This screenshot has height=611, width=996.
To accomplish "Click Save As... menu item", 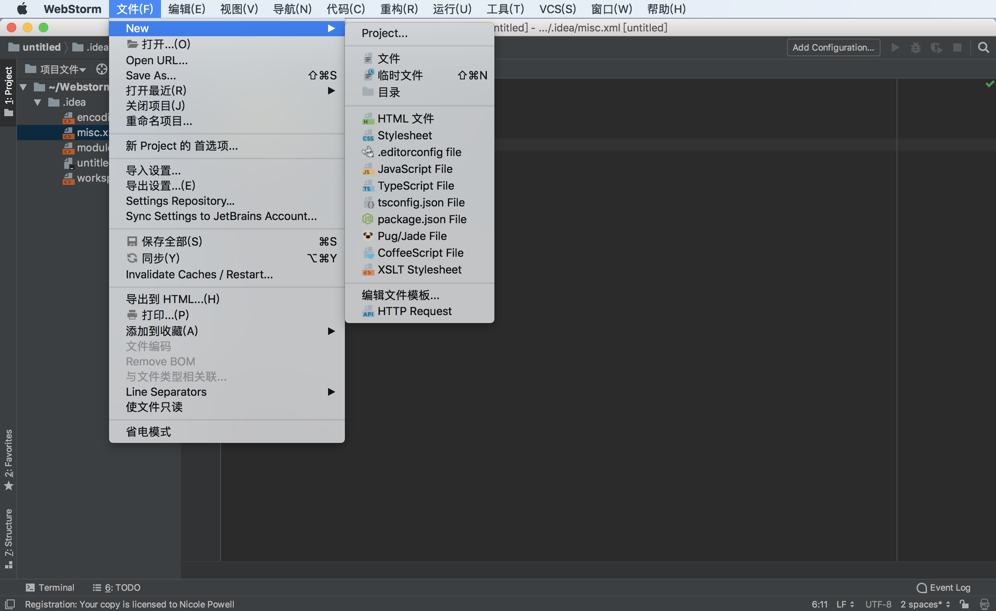I will 227,76.
